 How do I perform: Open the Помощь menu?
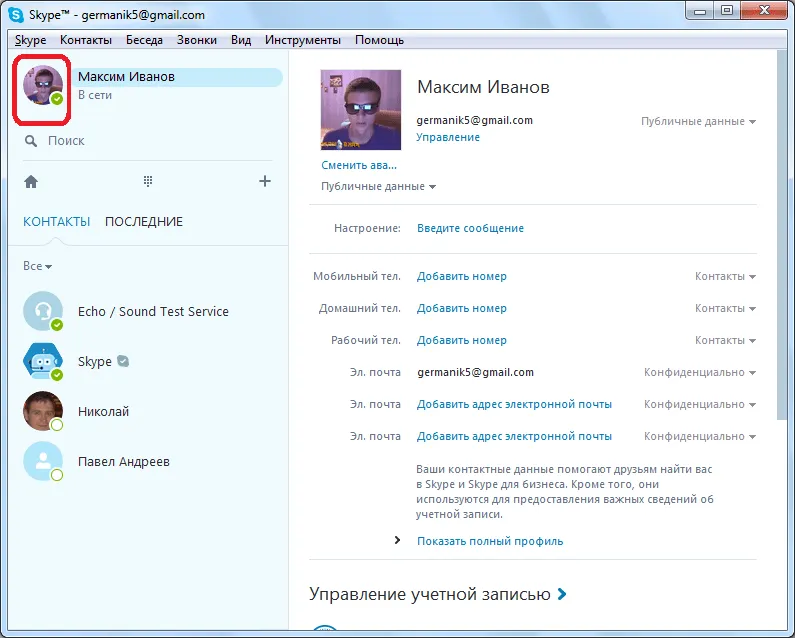pyautogui.click(x=379, y=40)
